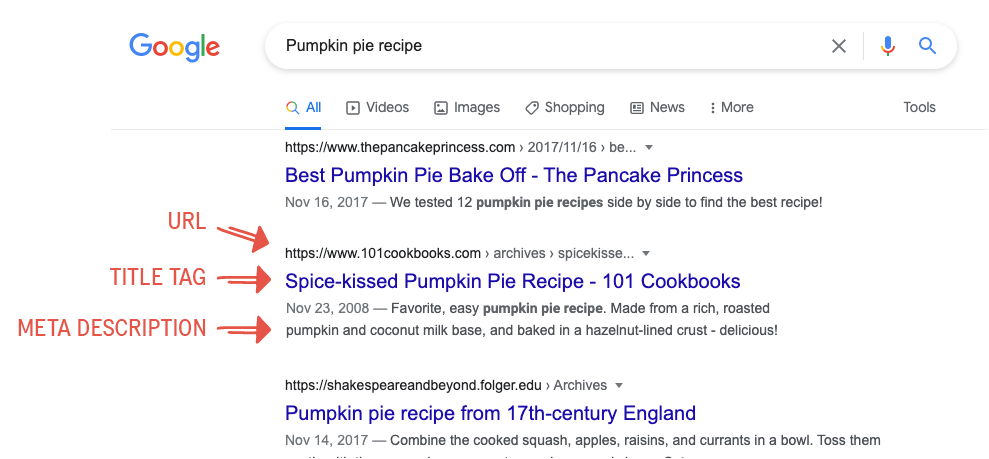The height and width of the screenshot is (459, 989).
Task: Open the Images tab
Action: 467,107
